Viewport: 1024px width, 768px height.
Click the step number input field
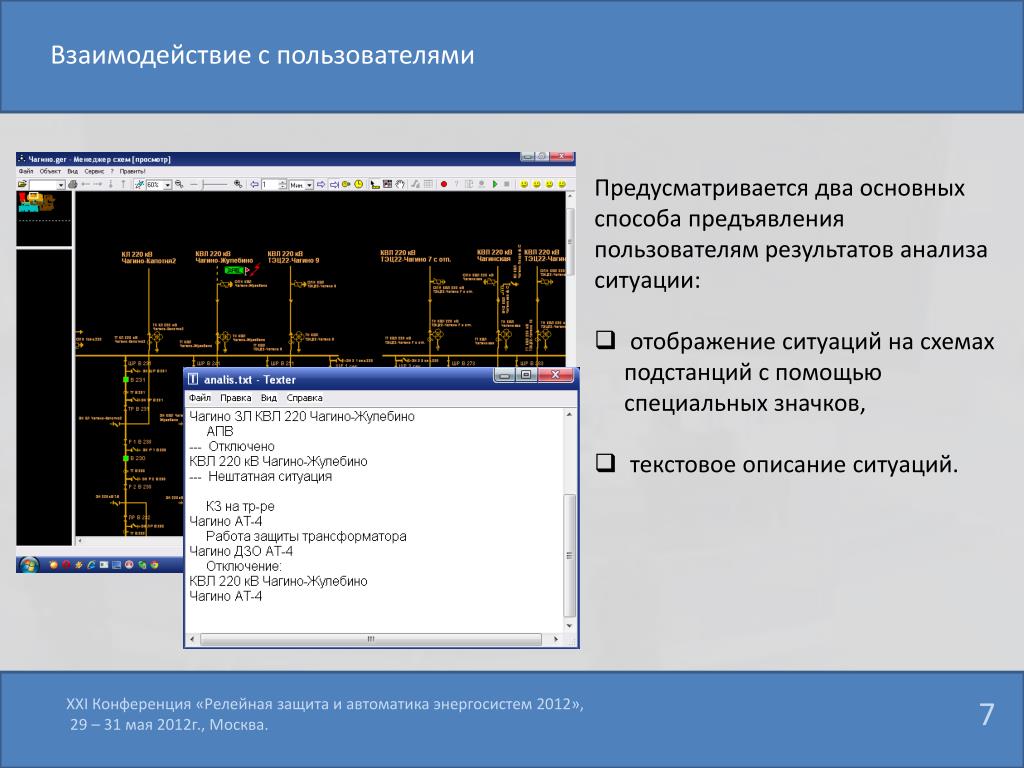click(270, 185)
